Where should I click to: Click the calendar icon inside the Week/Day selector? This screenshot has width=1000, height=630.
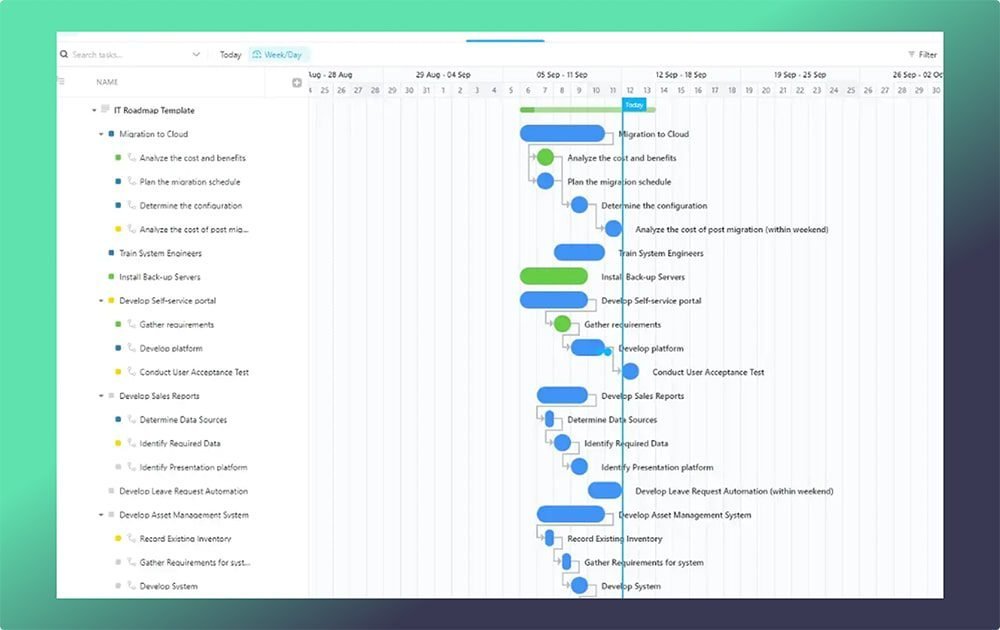click(x=256, y=54)
